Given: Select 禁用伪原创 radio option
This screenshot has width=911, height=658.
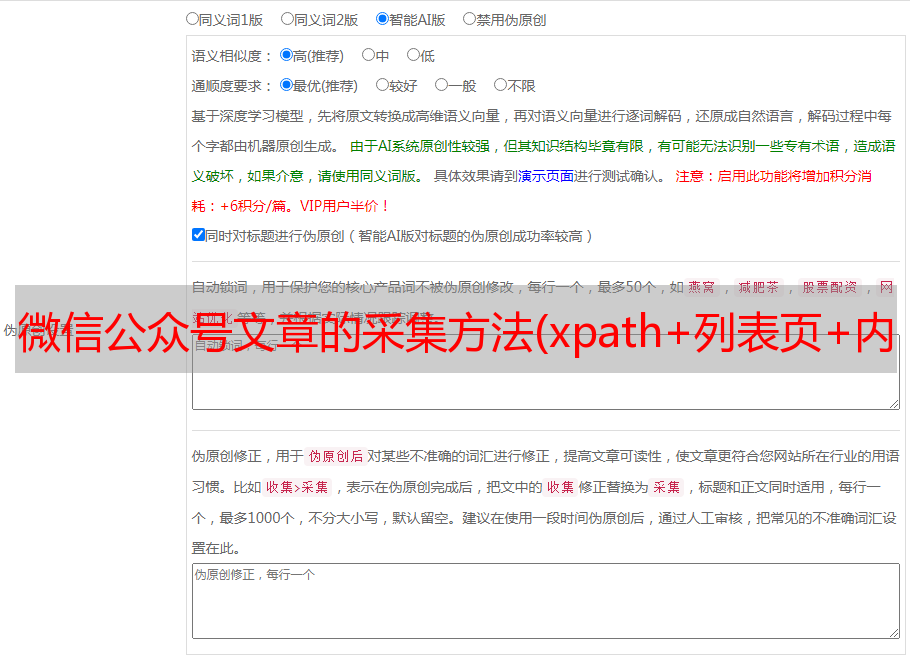Looking at the screenshot, I should 469,19.
